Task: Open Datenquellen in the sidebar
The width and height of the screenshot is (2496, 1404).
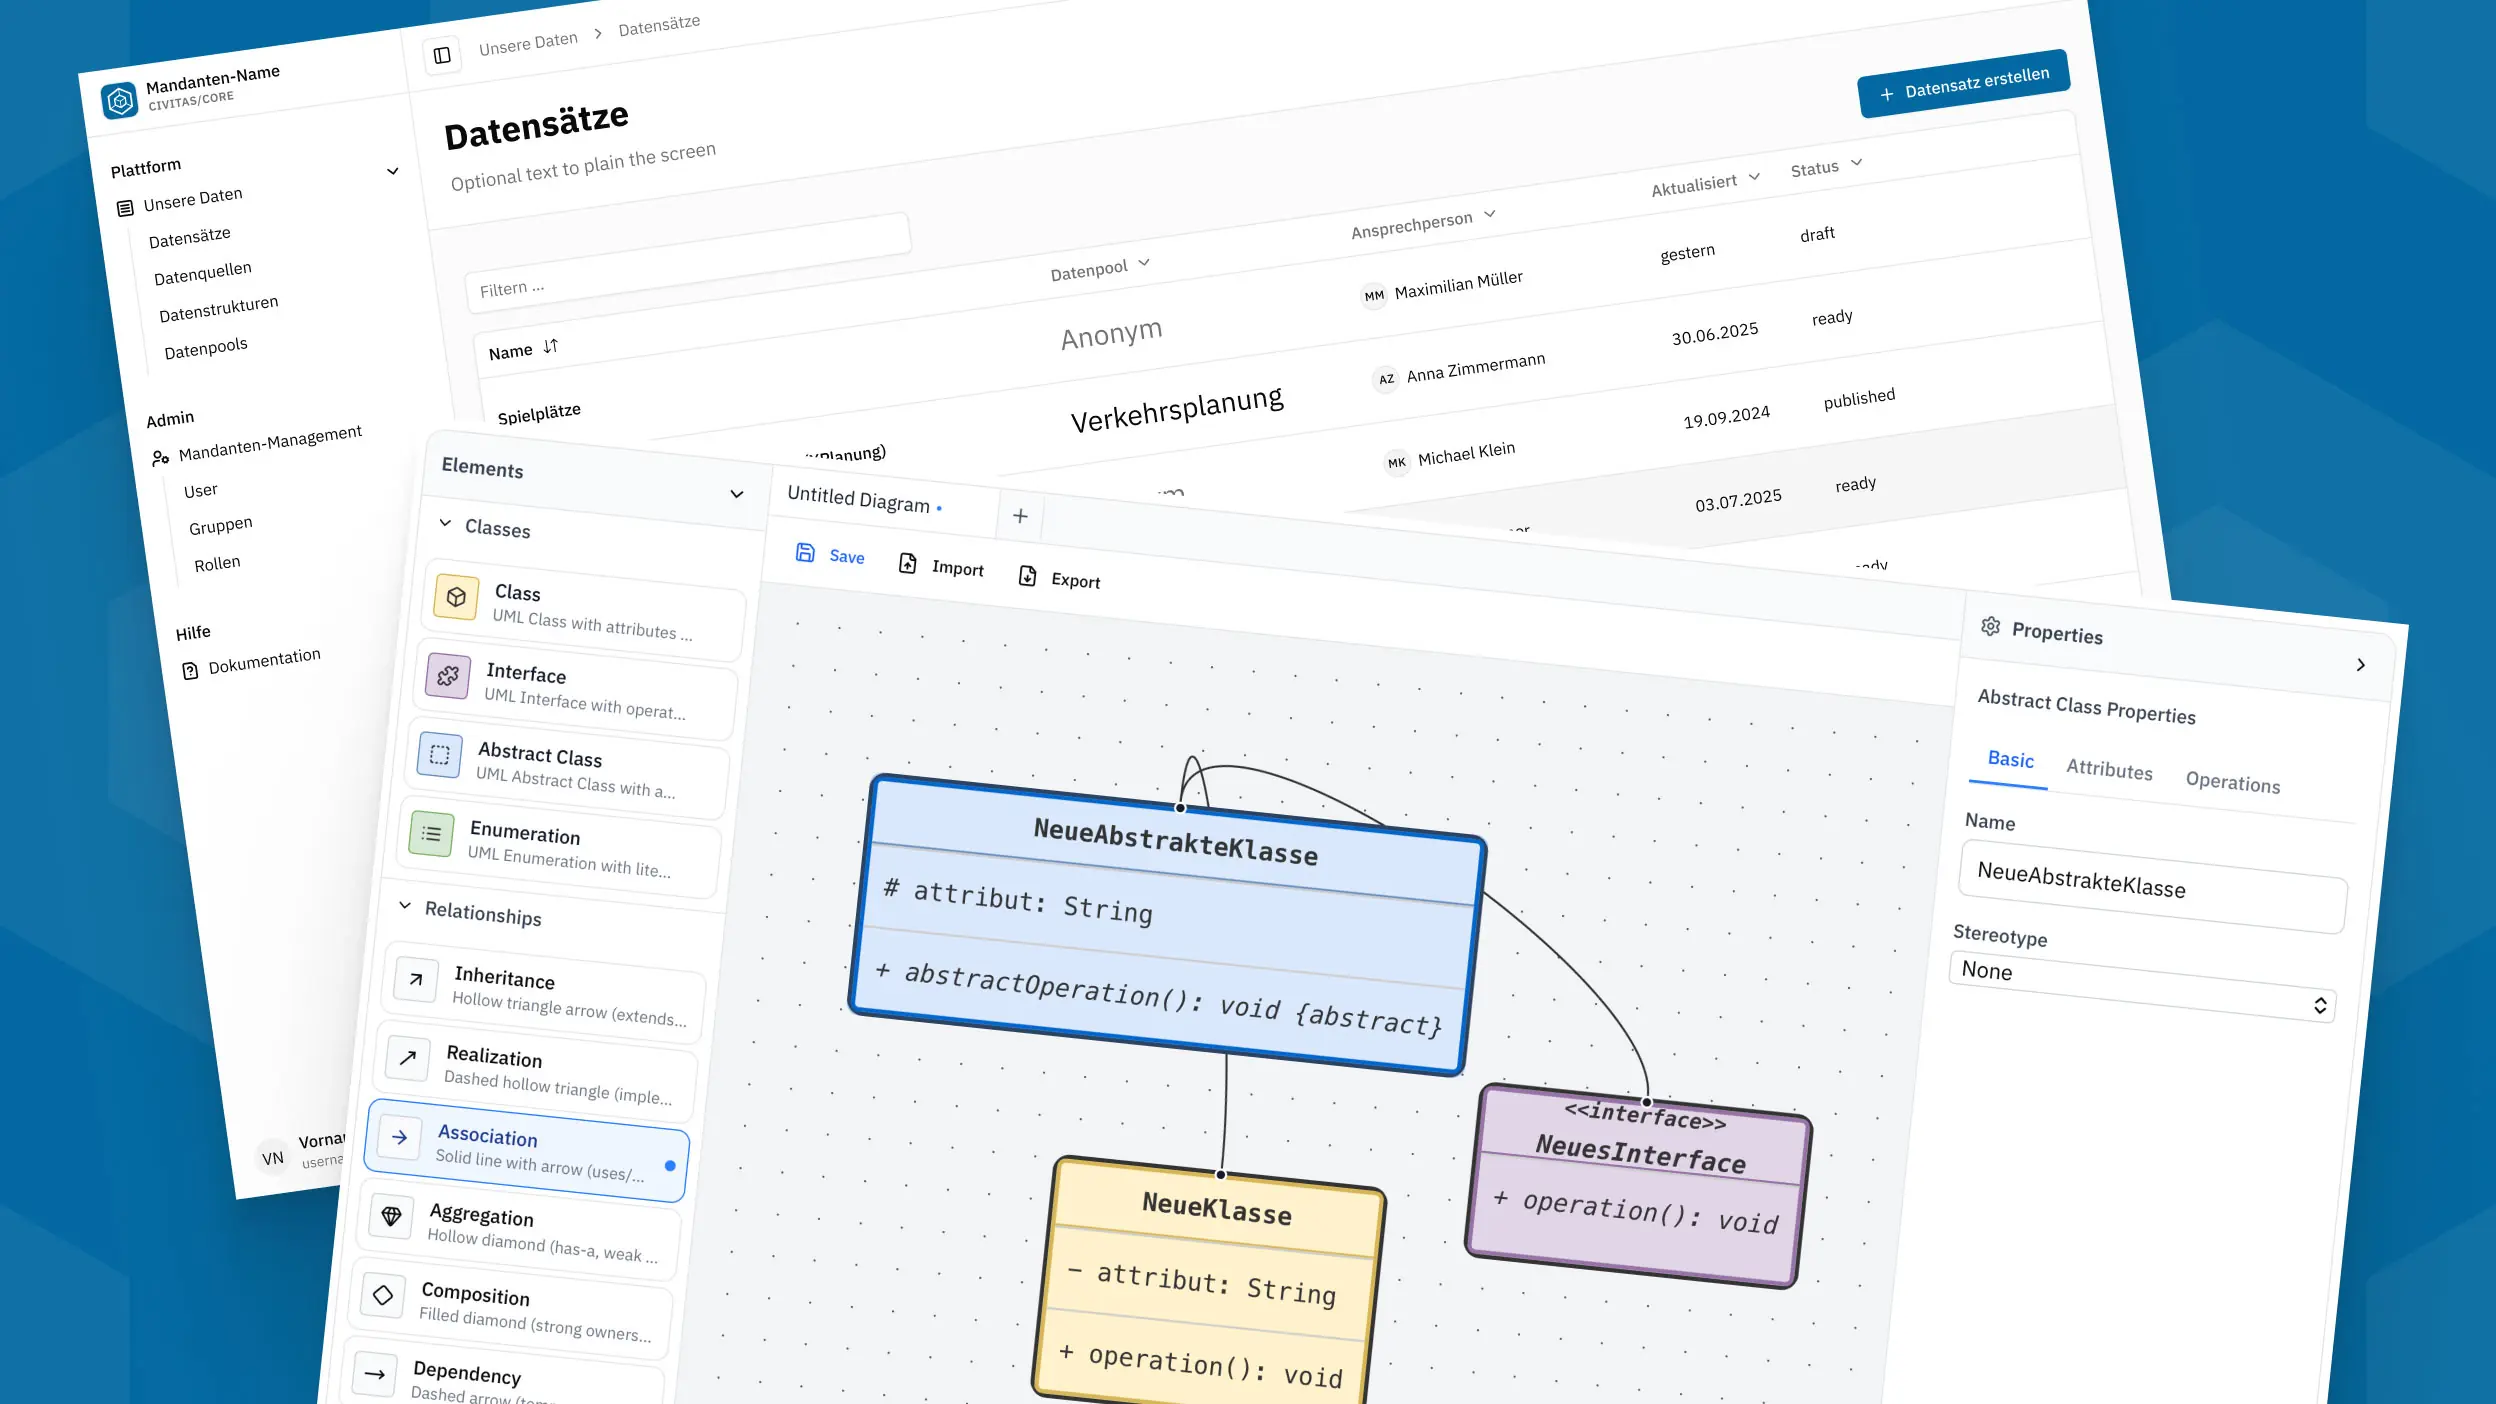Action: click(203, 273)
